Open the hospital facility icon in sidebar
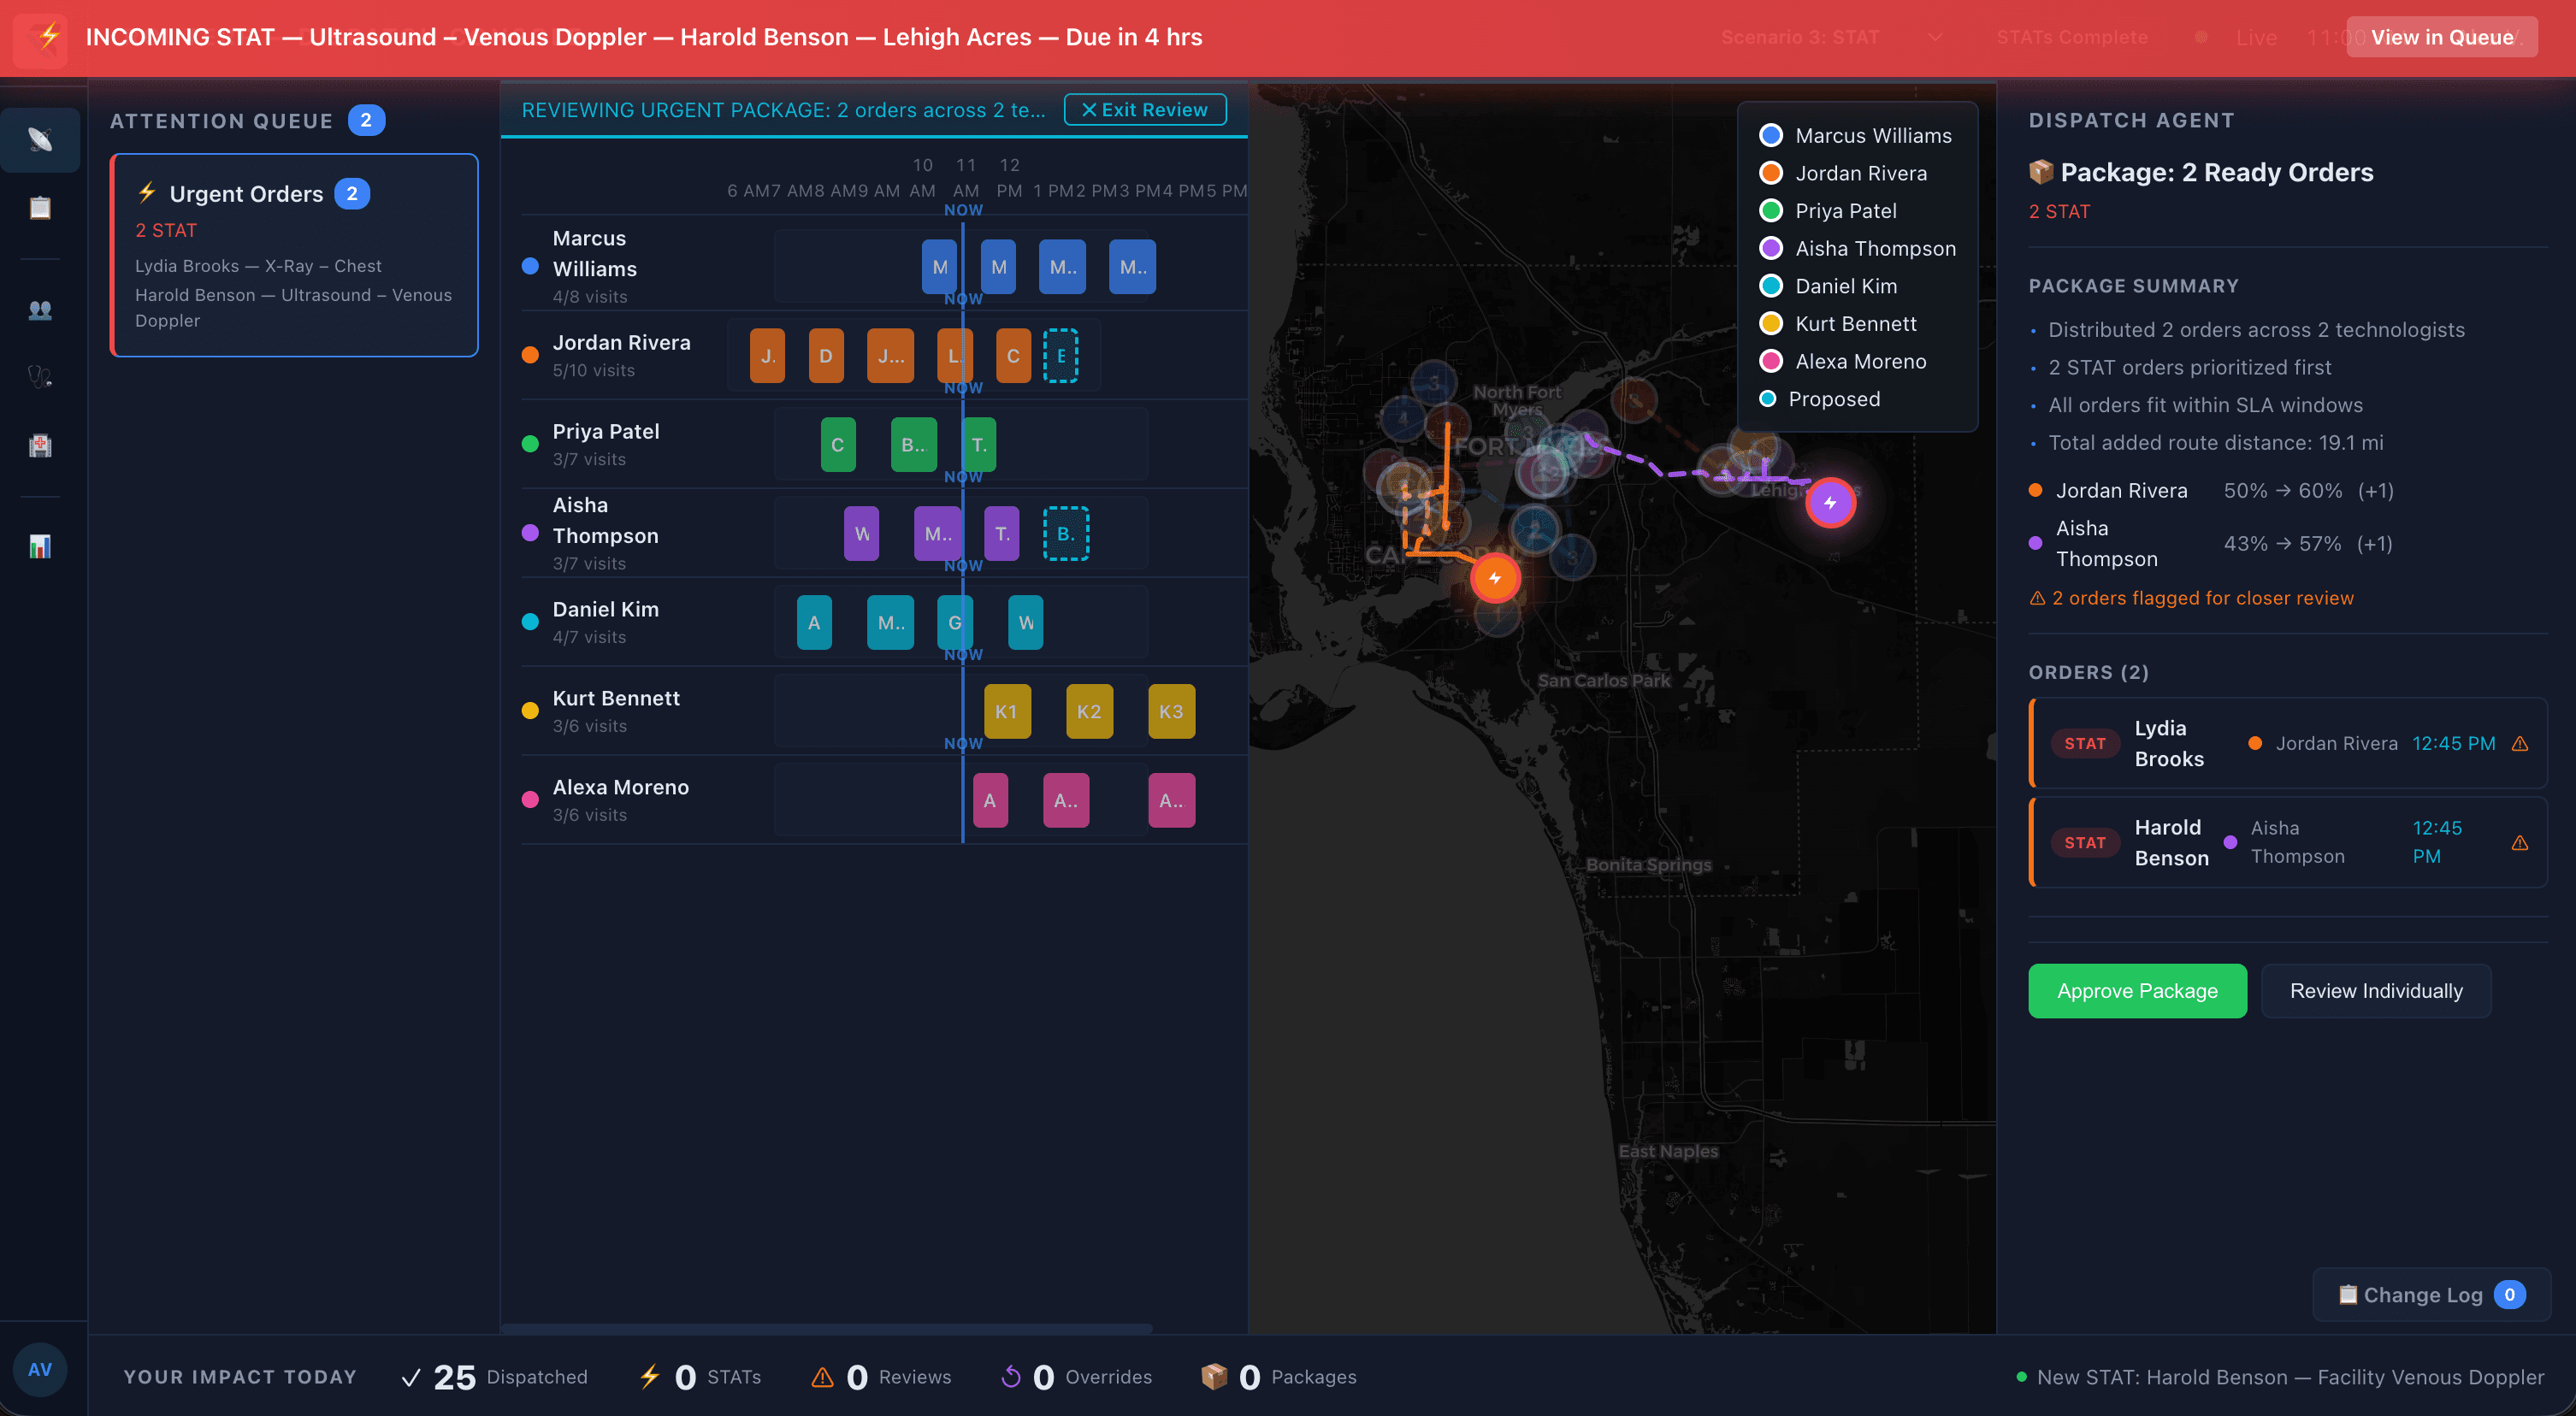This screenshot has width=2576, height=1416. coord(40,445)
